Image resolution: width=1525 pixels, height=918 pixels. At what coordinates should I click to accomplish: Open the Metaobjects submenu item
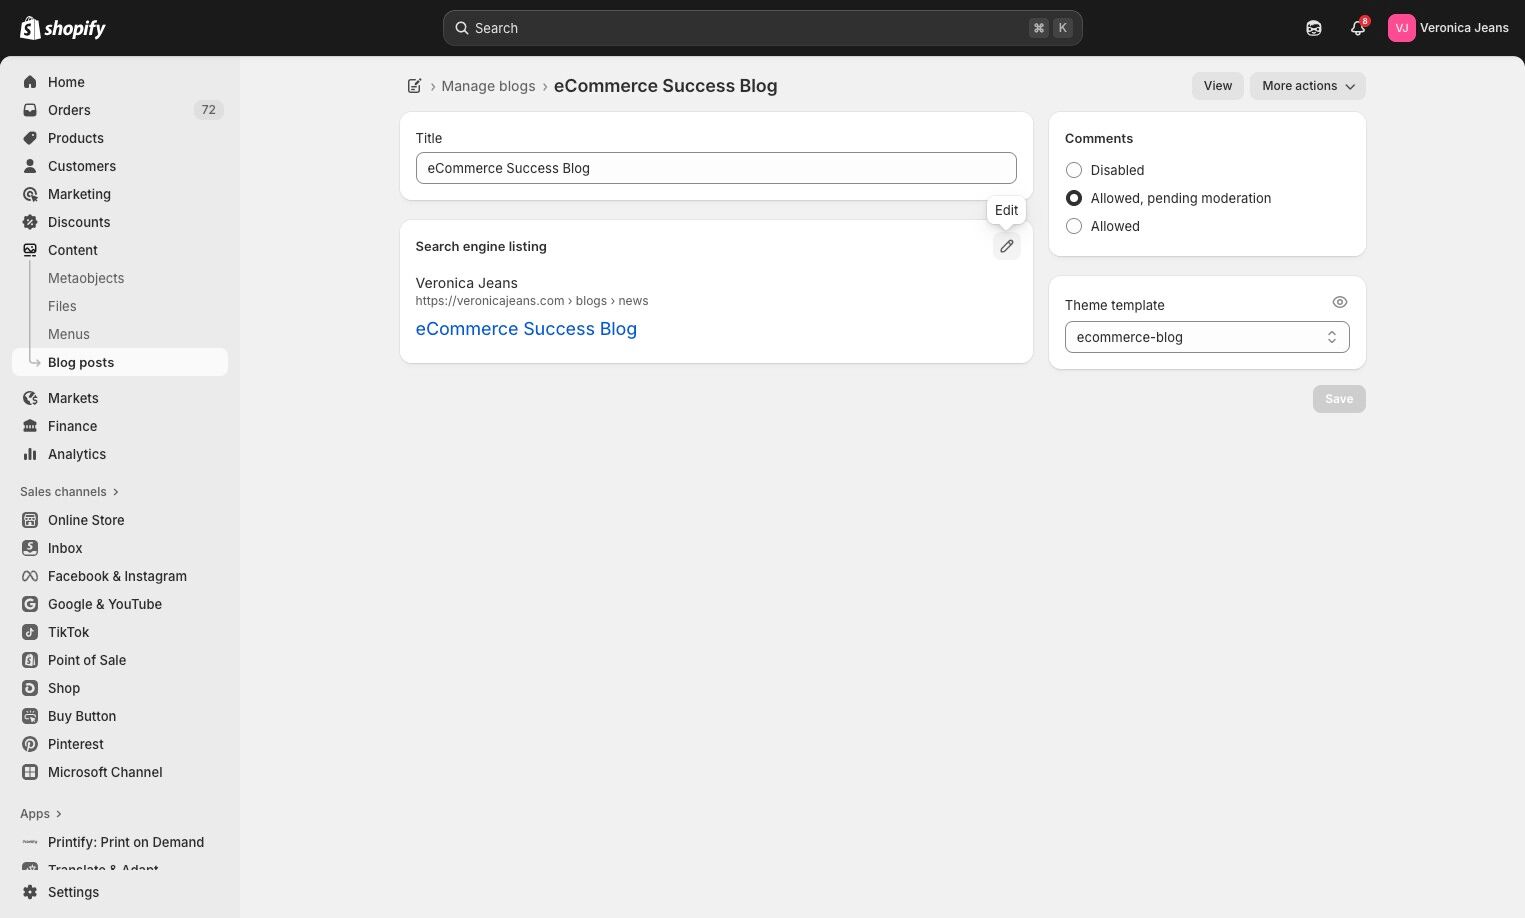click(86, 278)
